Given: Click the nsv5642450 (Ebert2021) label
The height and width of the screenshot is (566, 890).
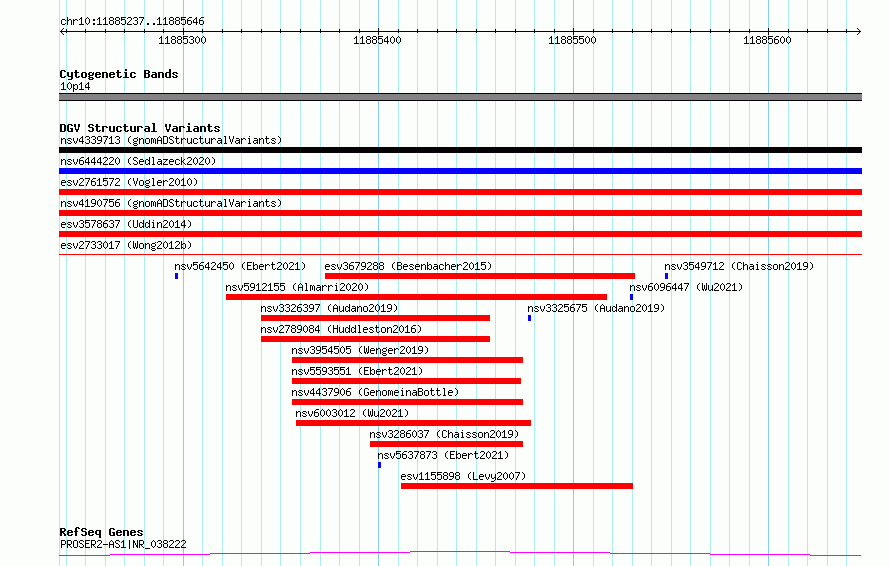Looking at the screenshot, I should (x=240, y=266).
